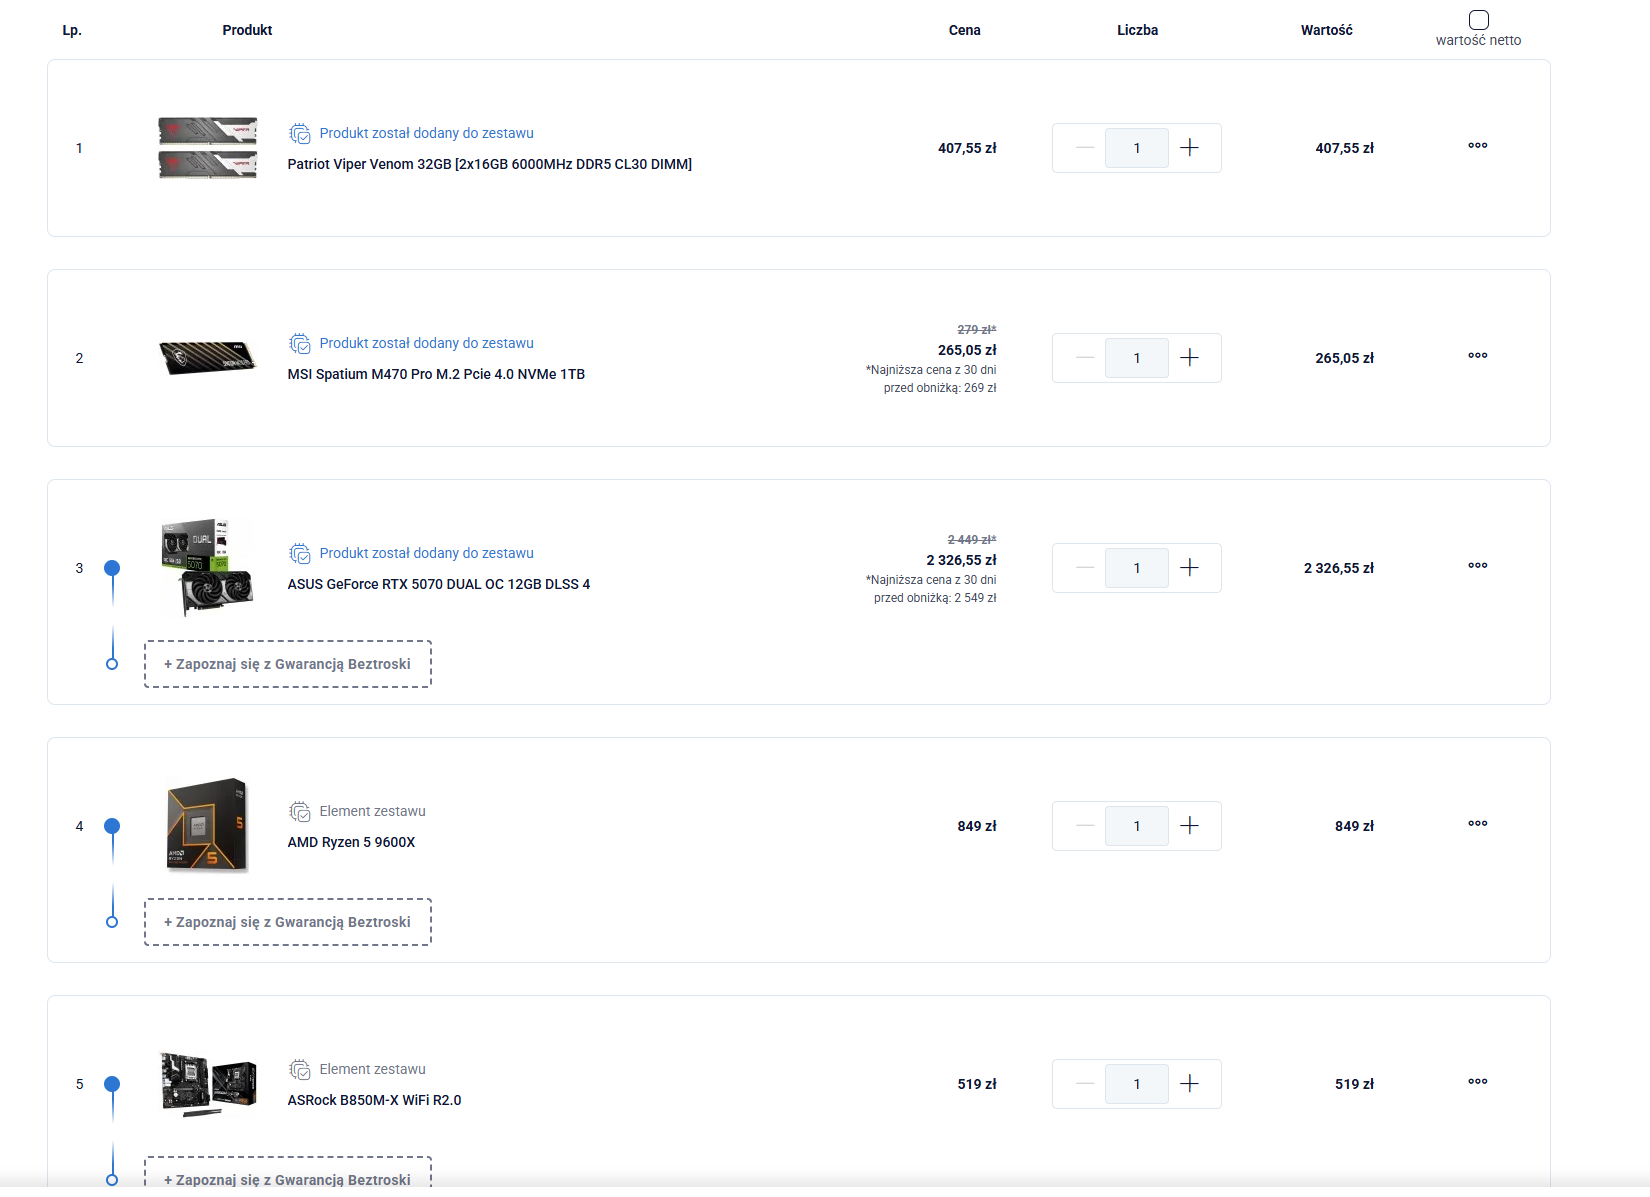Click set icon beside MSI Spatium added notice
1650x1197 pixels.
click(x=300, y=344)
